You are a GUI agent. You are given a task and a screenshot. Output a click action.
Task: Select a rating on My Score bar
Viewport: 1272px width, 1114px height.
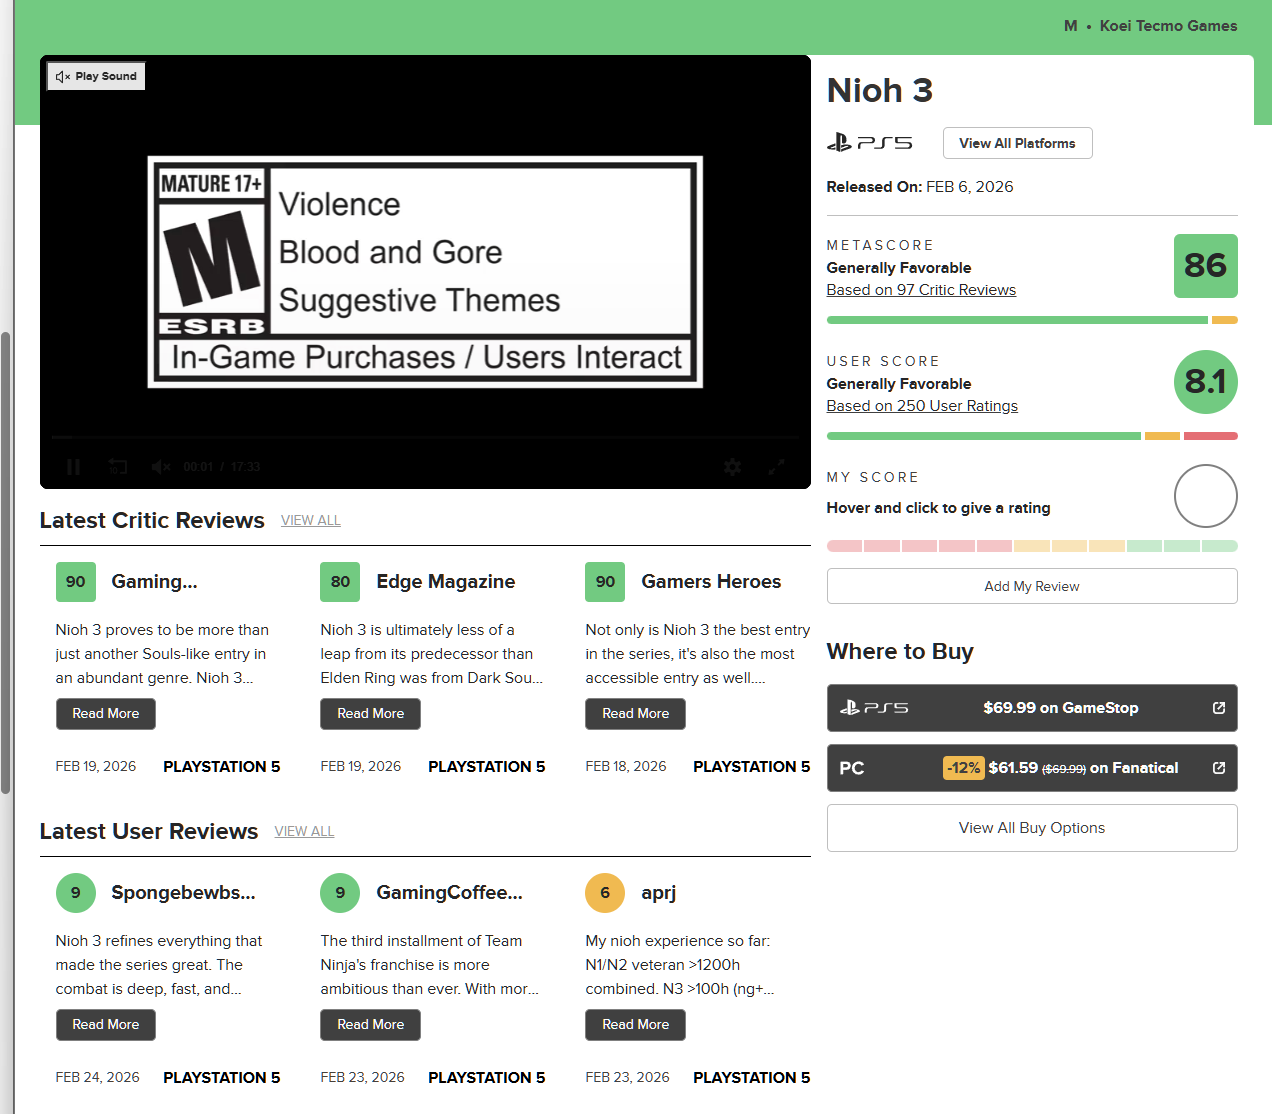[x=1031, y=546]
